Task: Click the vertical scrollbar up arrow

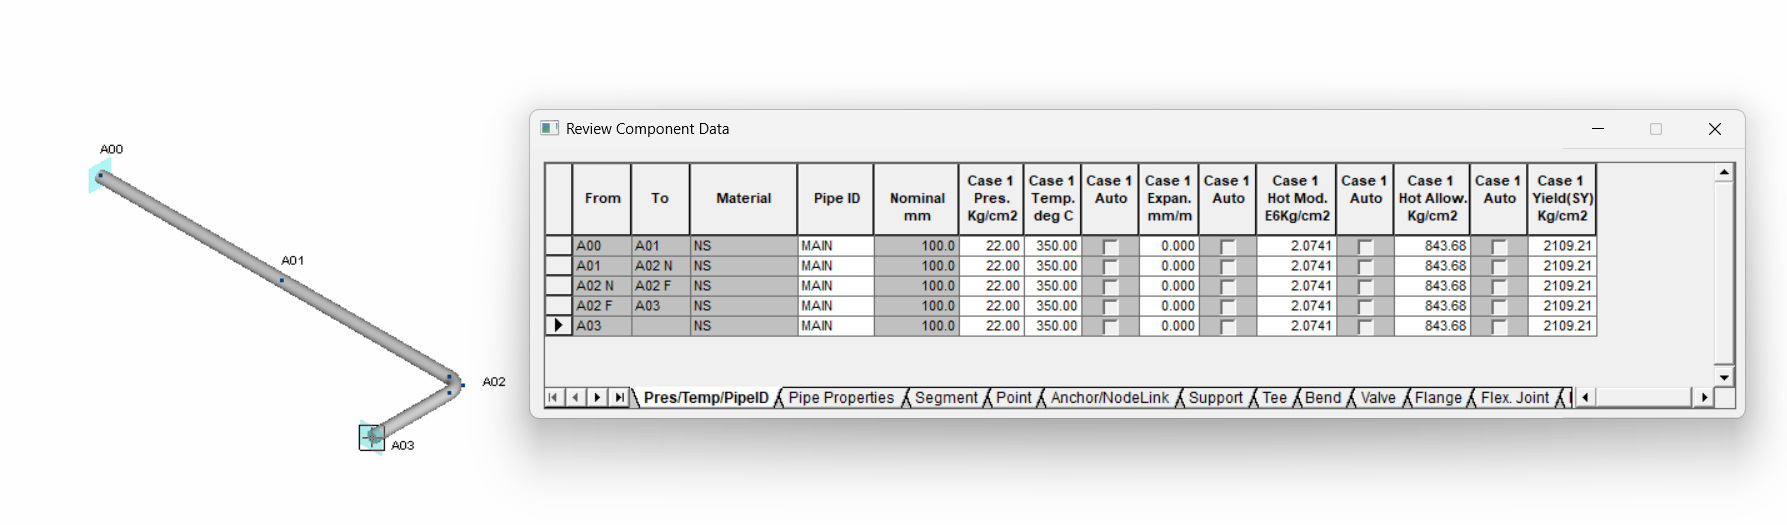Action: coord(1724,173)
